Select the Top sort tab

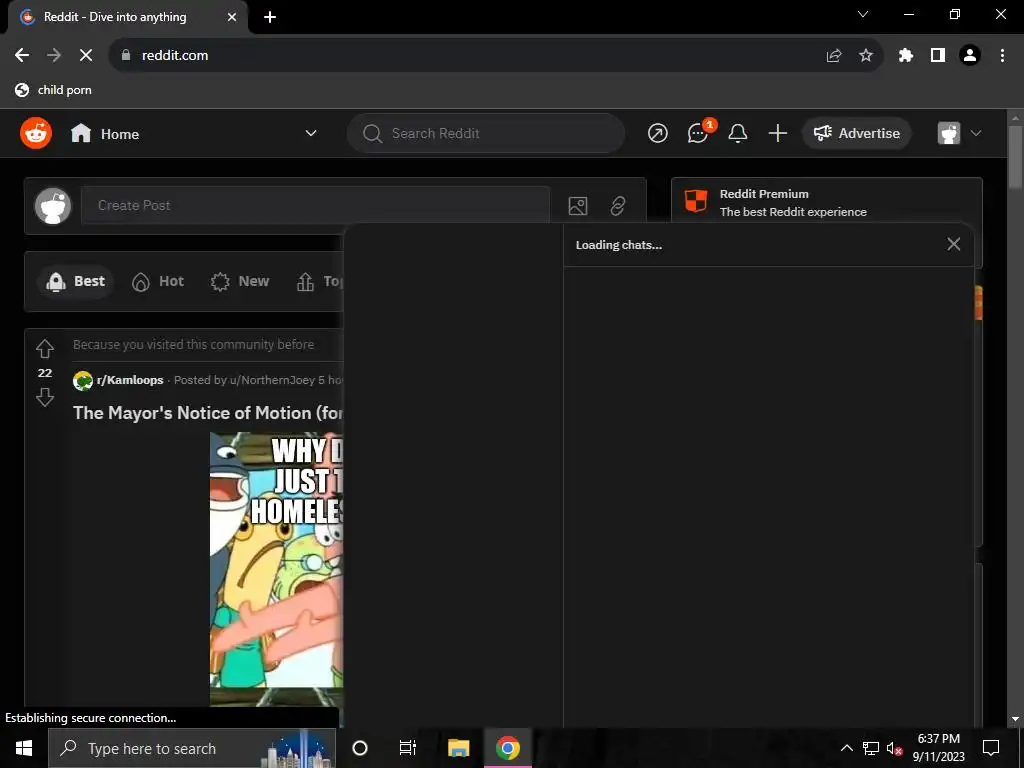pos(319,281)
